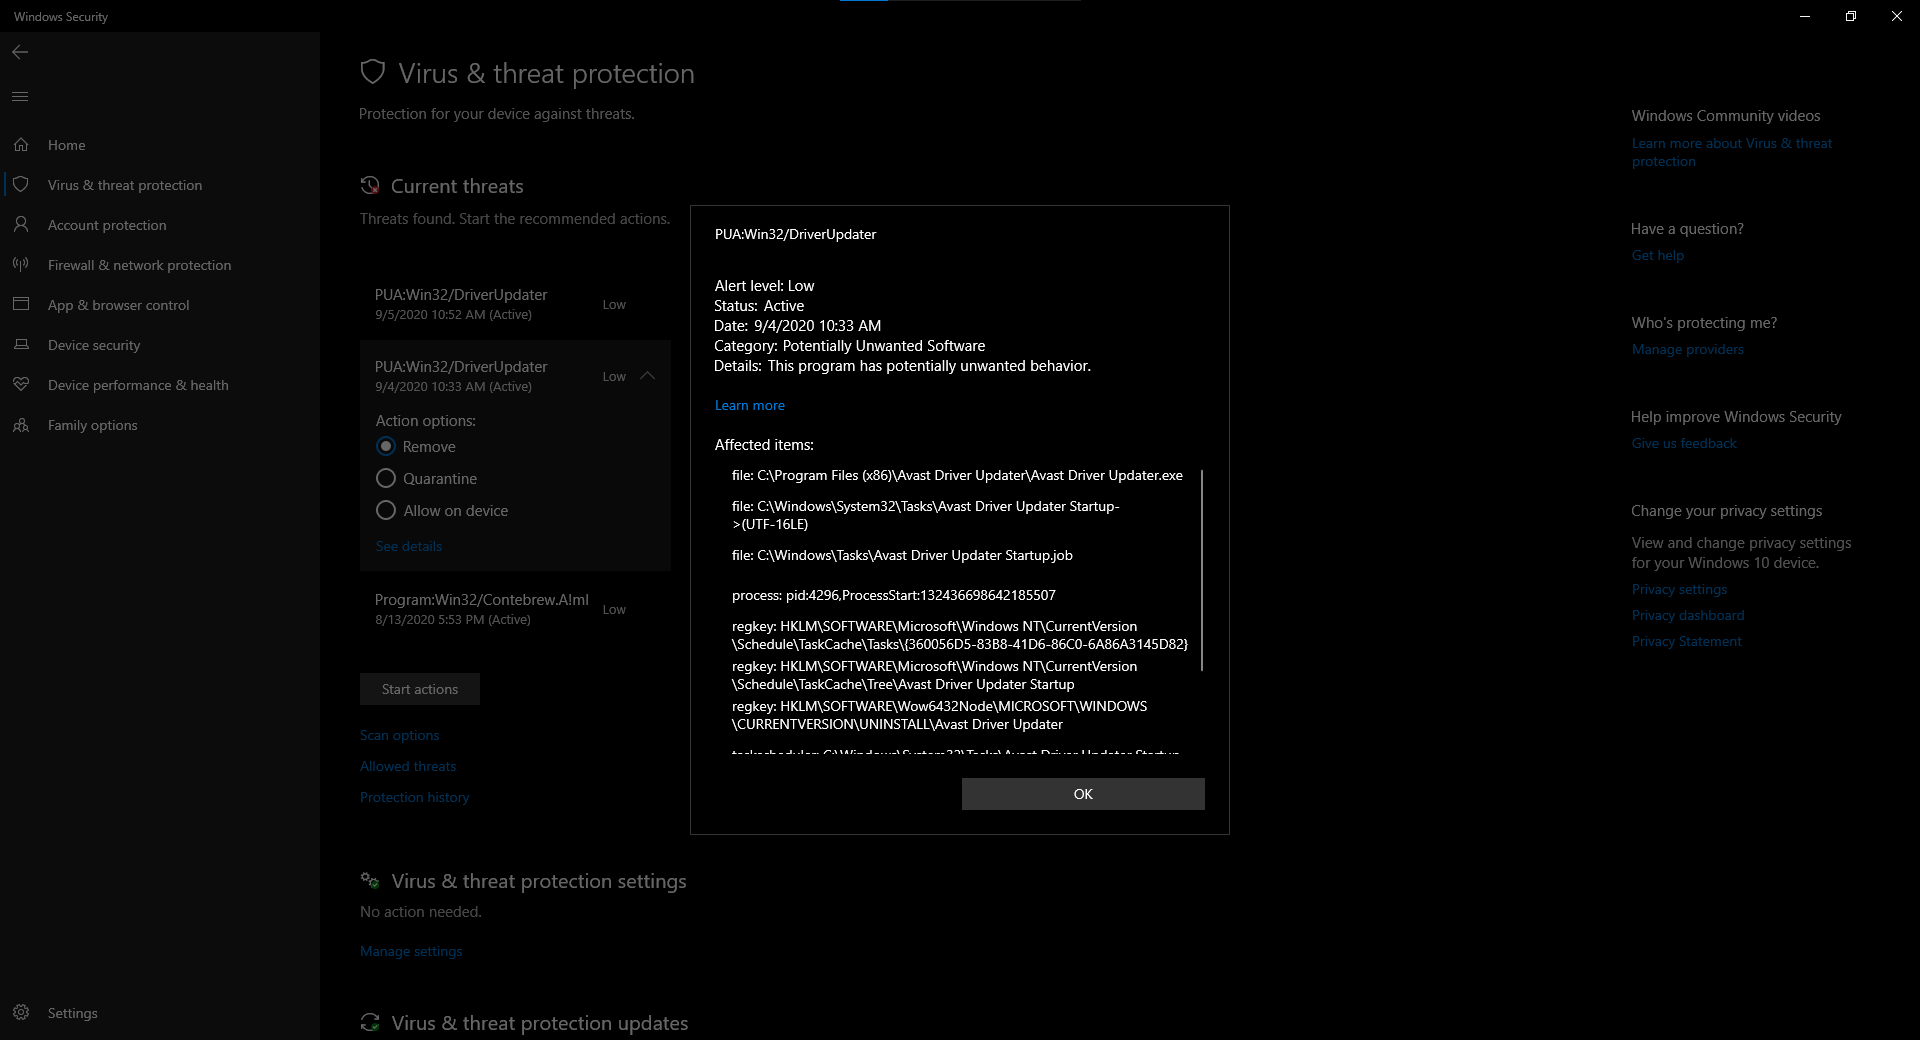
Task: Click the Settings gear icon
Action: pos(21,1013)
